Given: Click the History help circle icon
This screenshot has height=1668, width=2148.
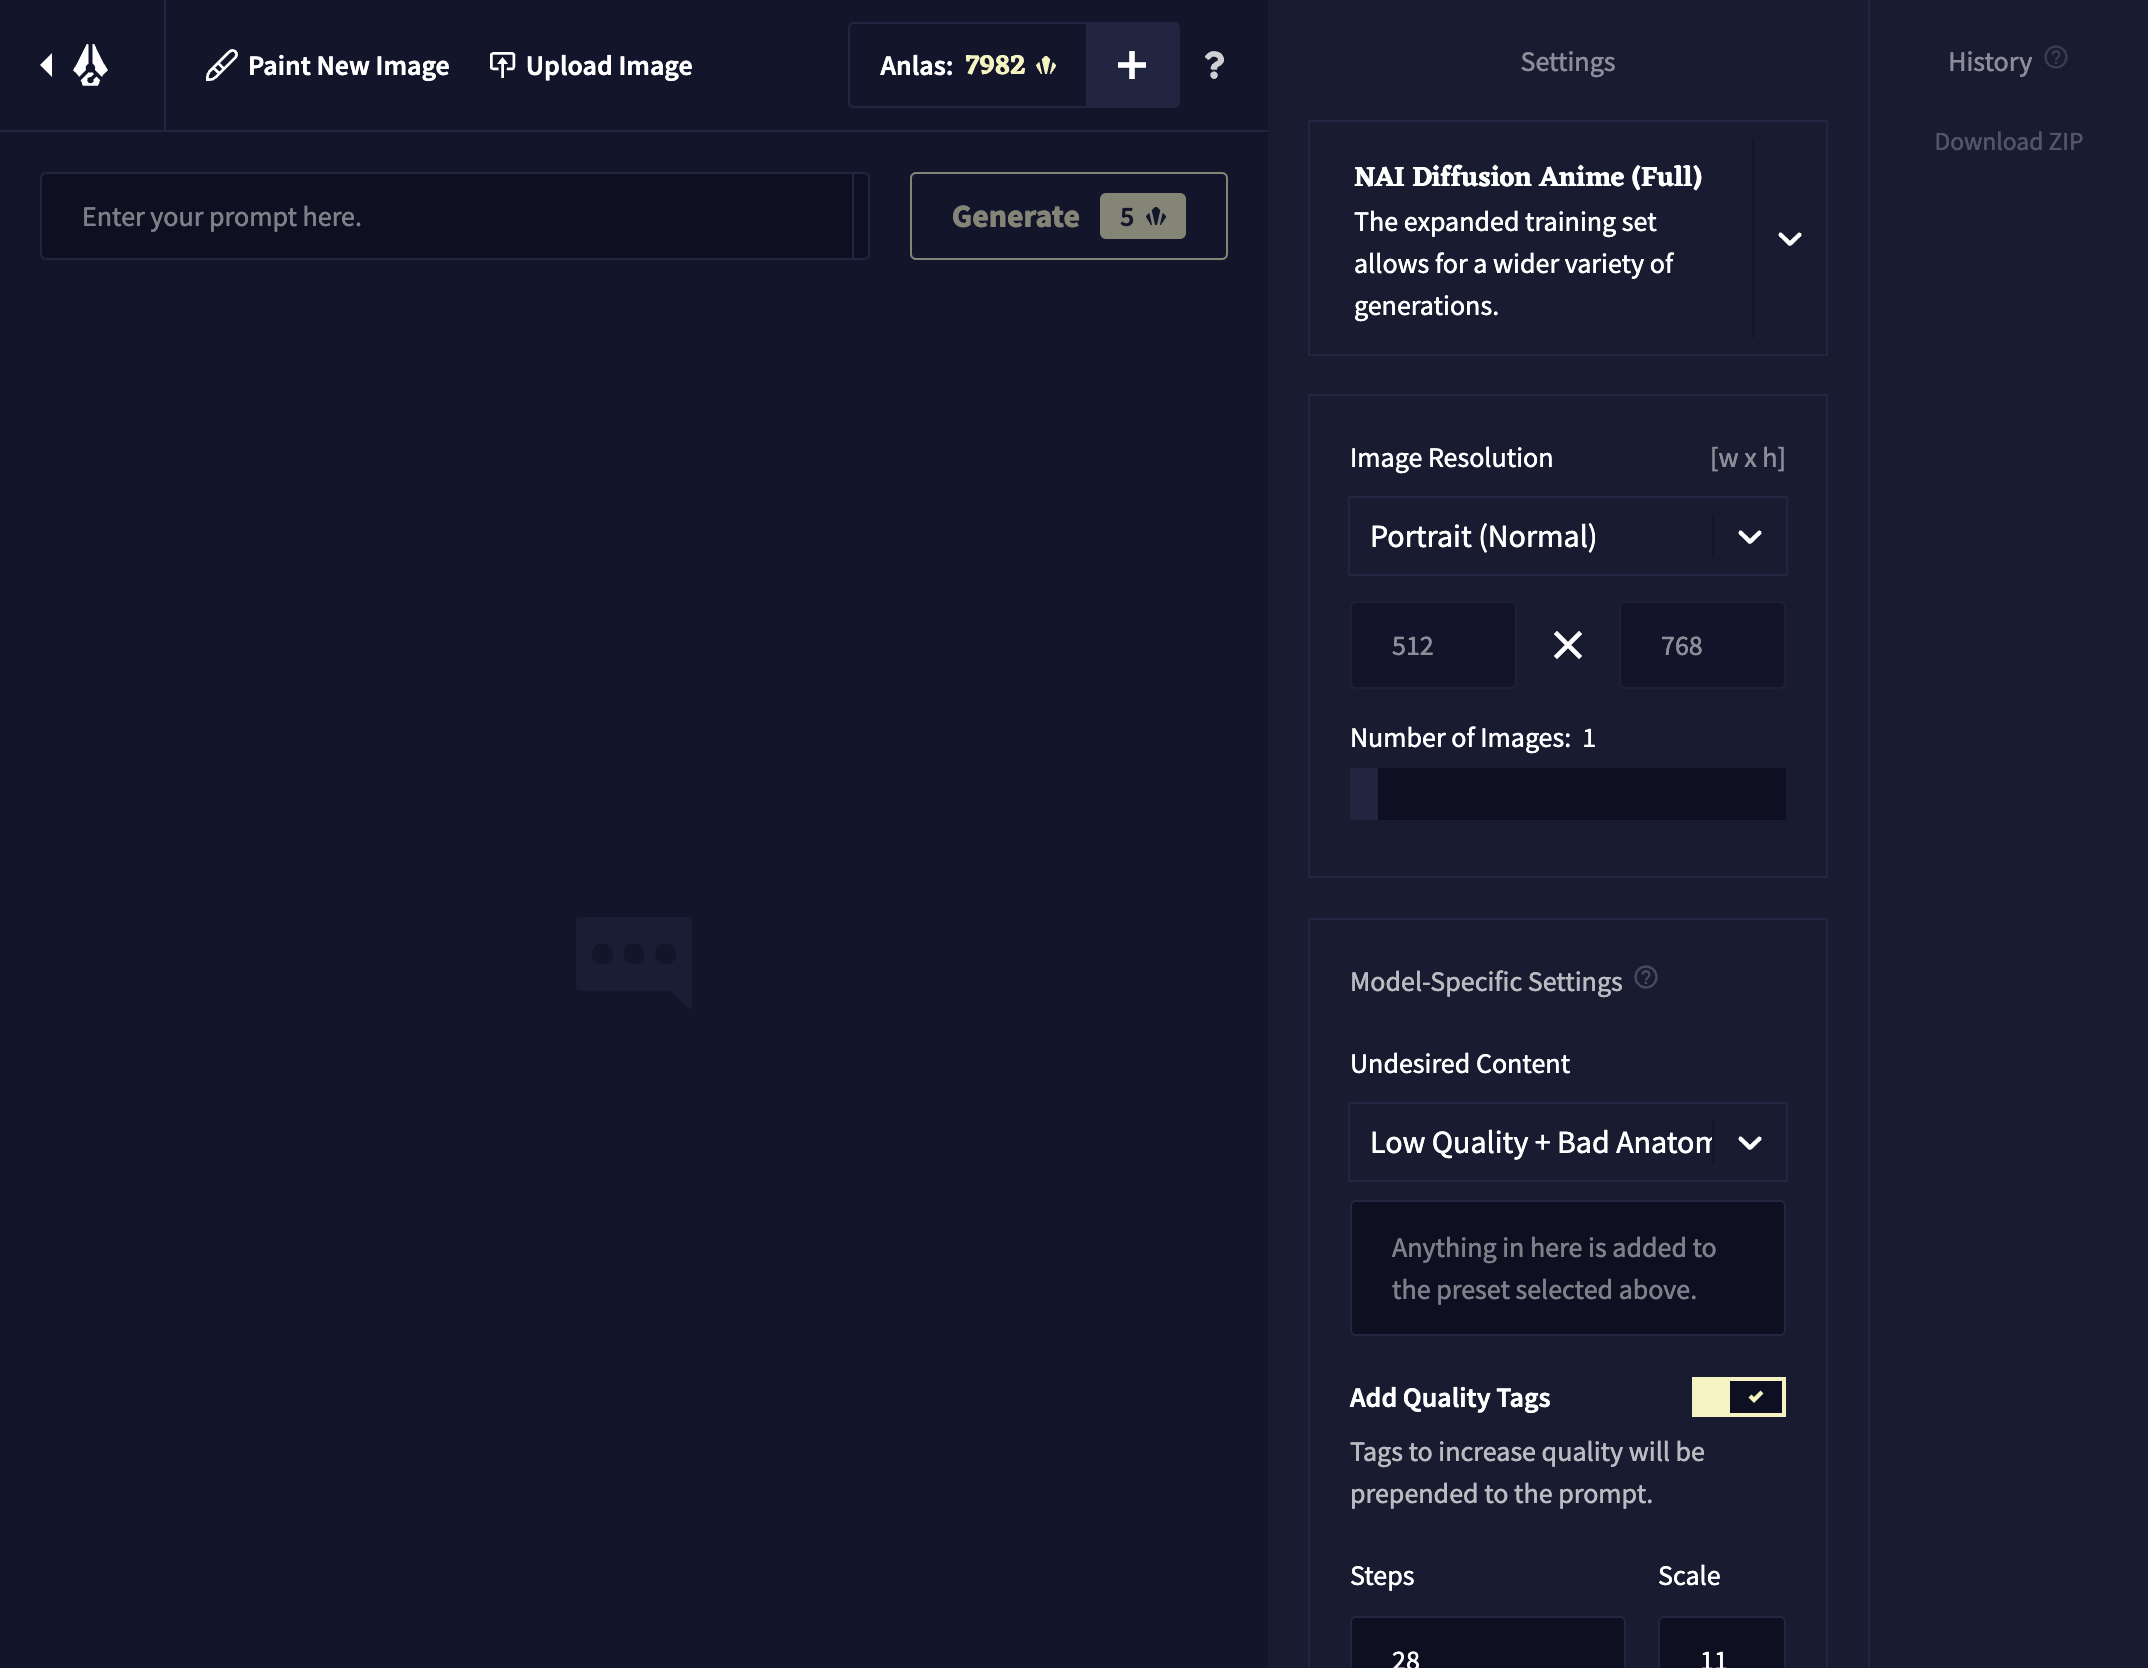Looking at the screenshot, I should tap(2056, 57).
